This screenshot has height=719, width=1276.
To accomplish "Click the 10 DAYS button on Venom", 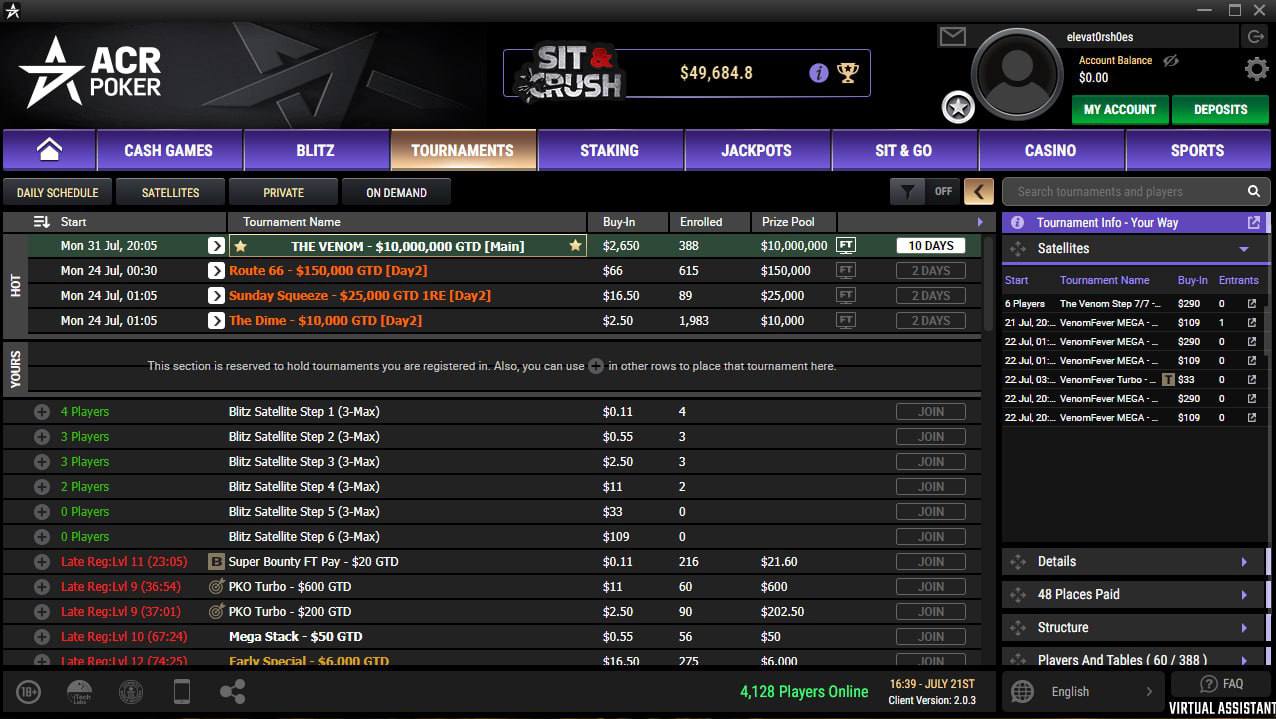I will tap(931, 246).
